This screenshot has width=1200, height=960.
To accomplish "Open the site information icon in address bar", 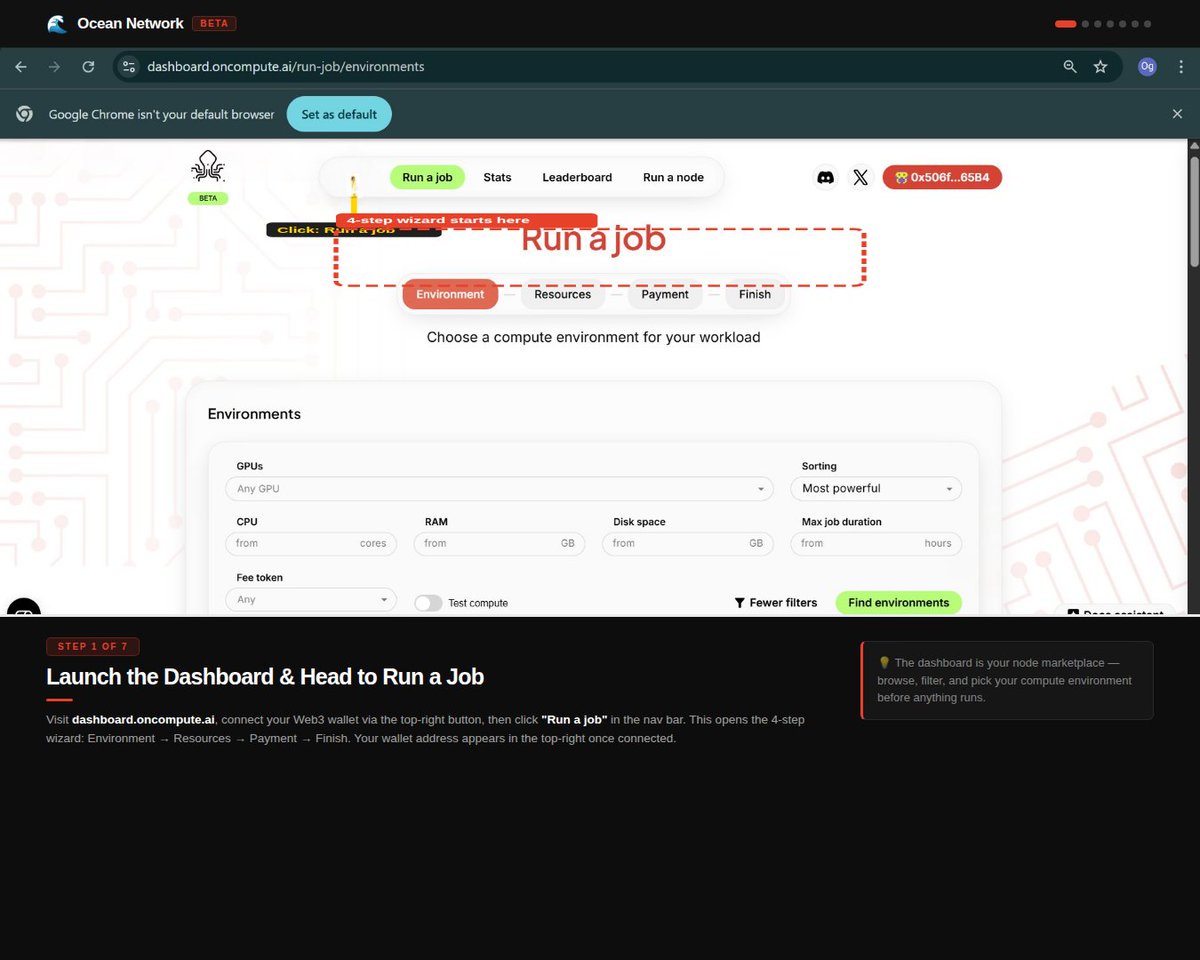I will (128, 67).
